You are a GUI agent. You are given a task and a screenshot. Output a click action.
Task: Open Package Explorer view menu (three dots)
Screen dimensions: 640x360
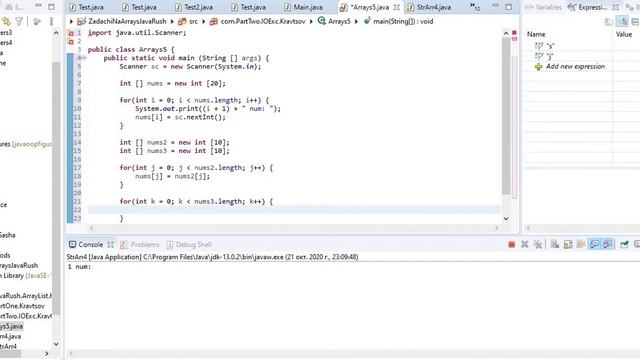coord(51,22)
